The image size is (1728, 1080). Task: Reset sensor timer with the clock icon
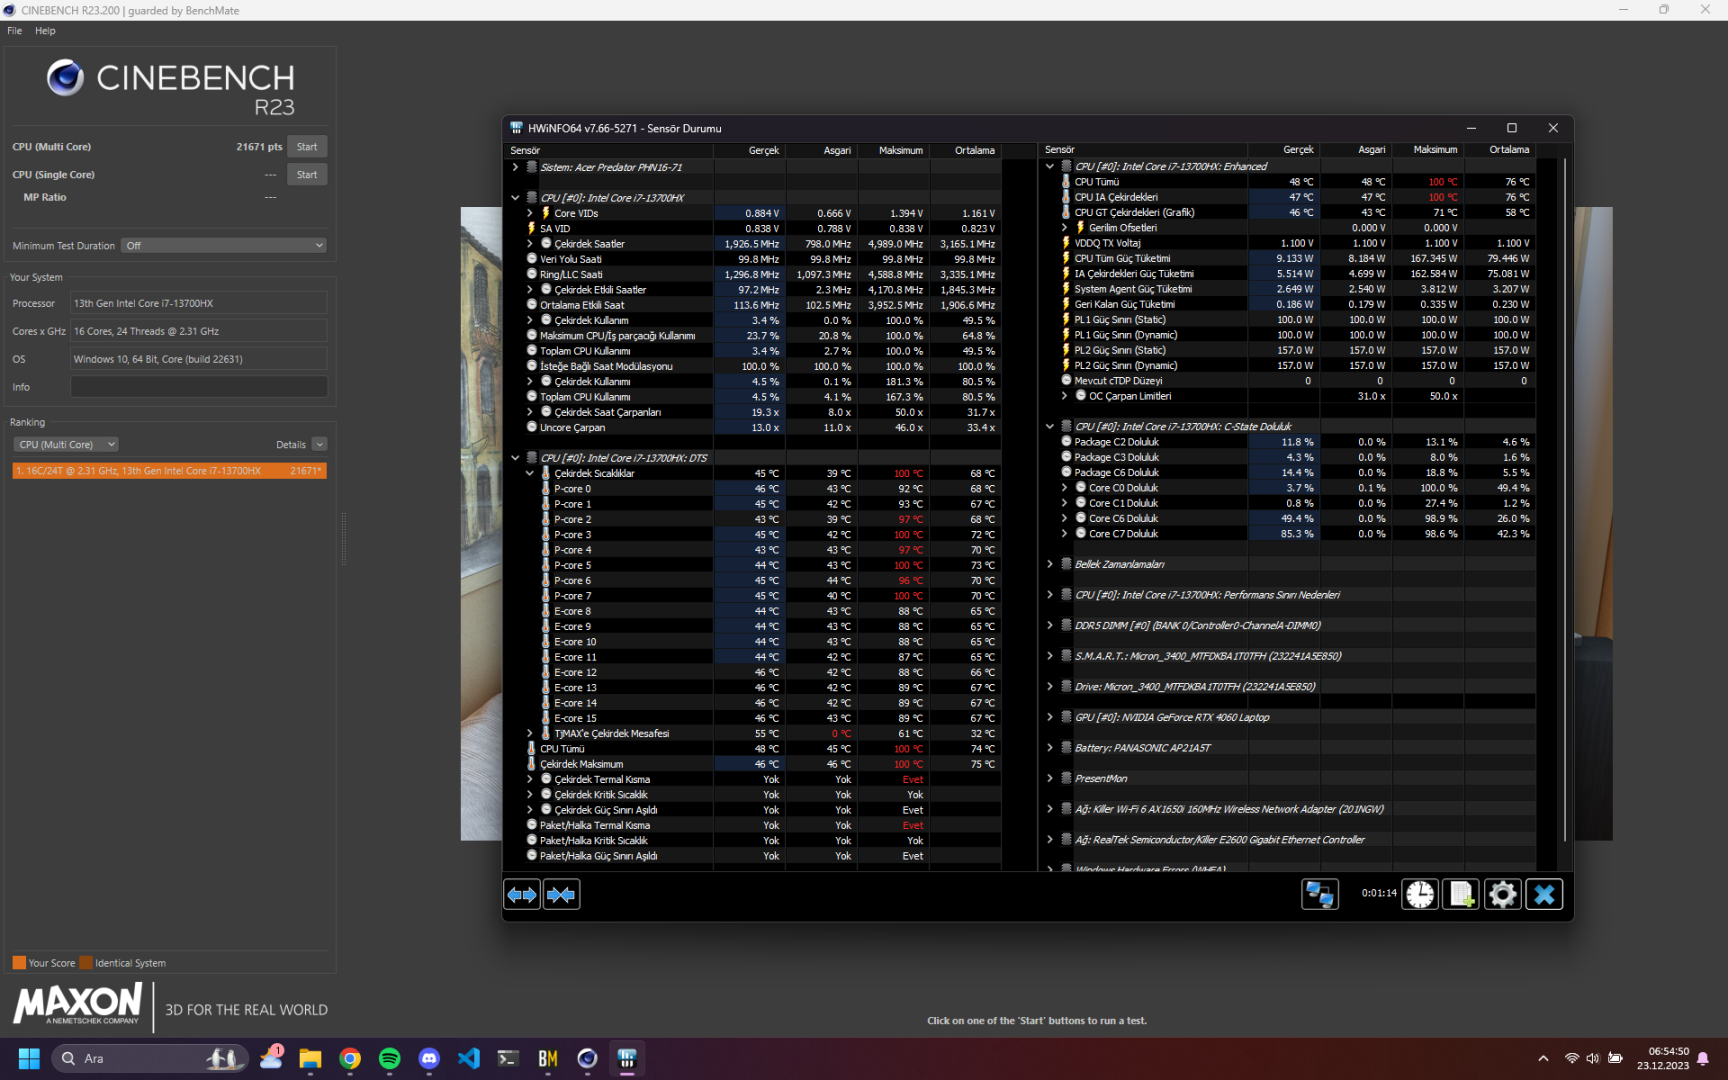click(1420, 894)
